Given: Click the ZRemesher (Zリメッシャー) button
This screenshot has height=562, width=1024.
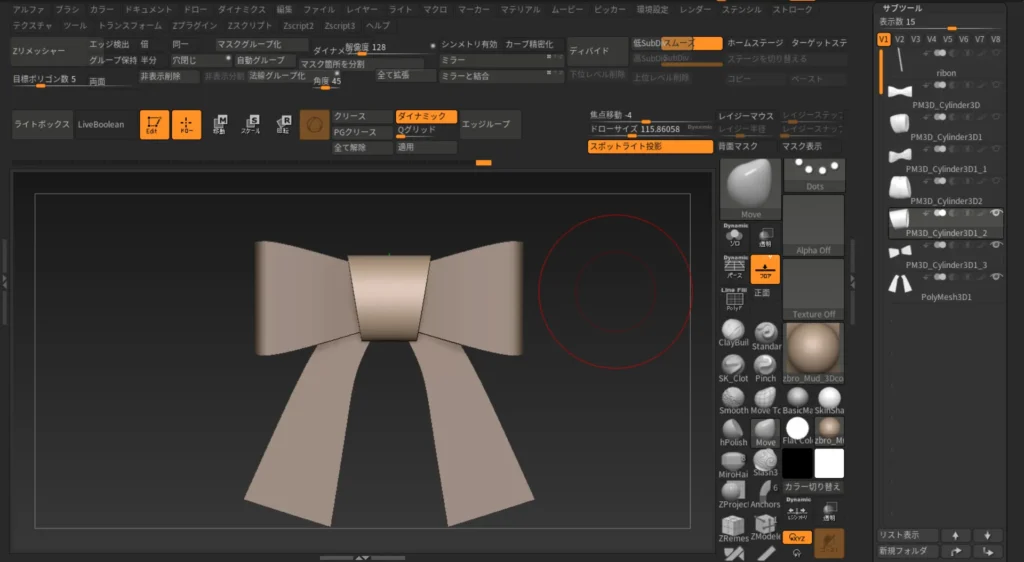Looking at the screenshot, I should 40,50.
